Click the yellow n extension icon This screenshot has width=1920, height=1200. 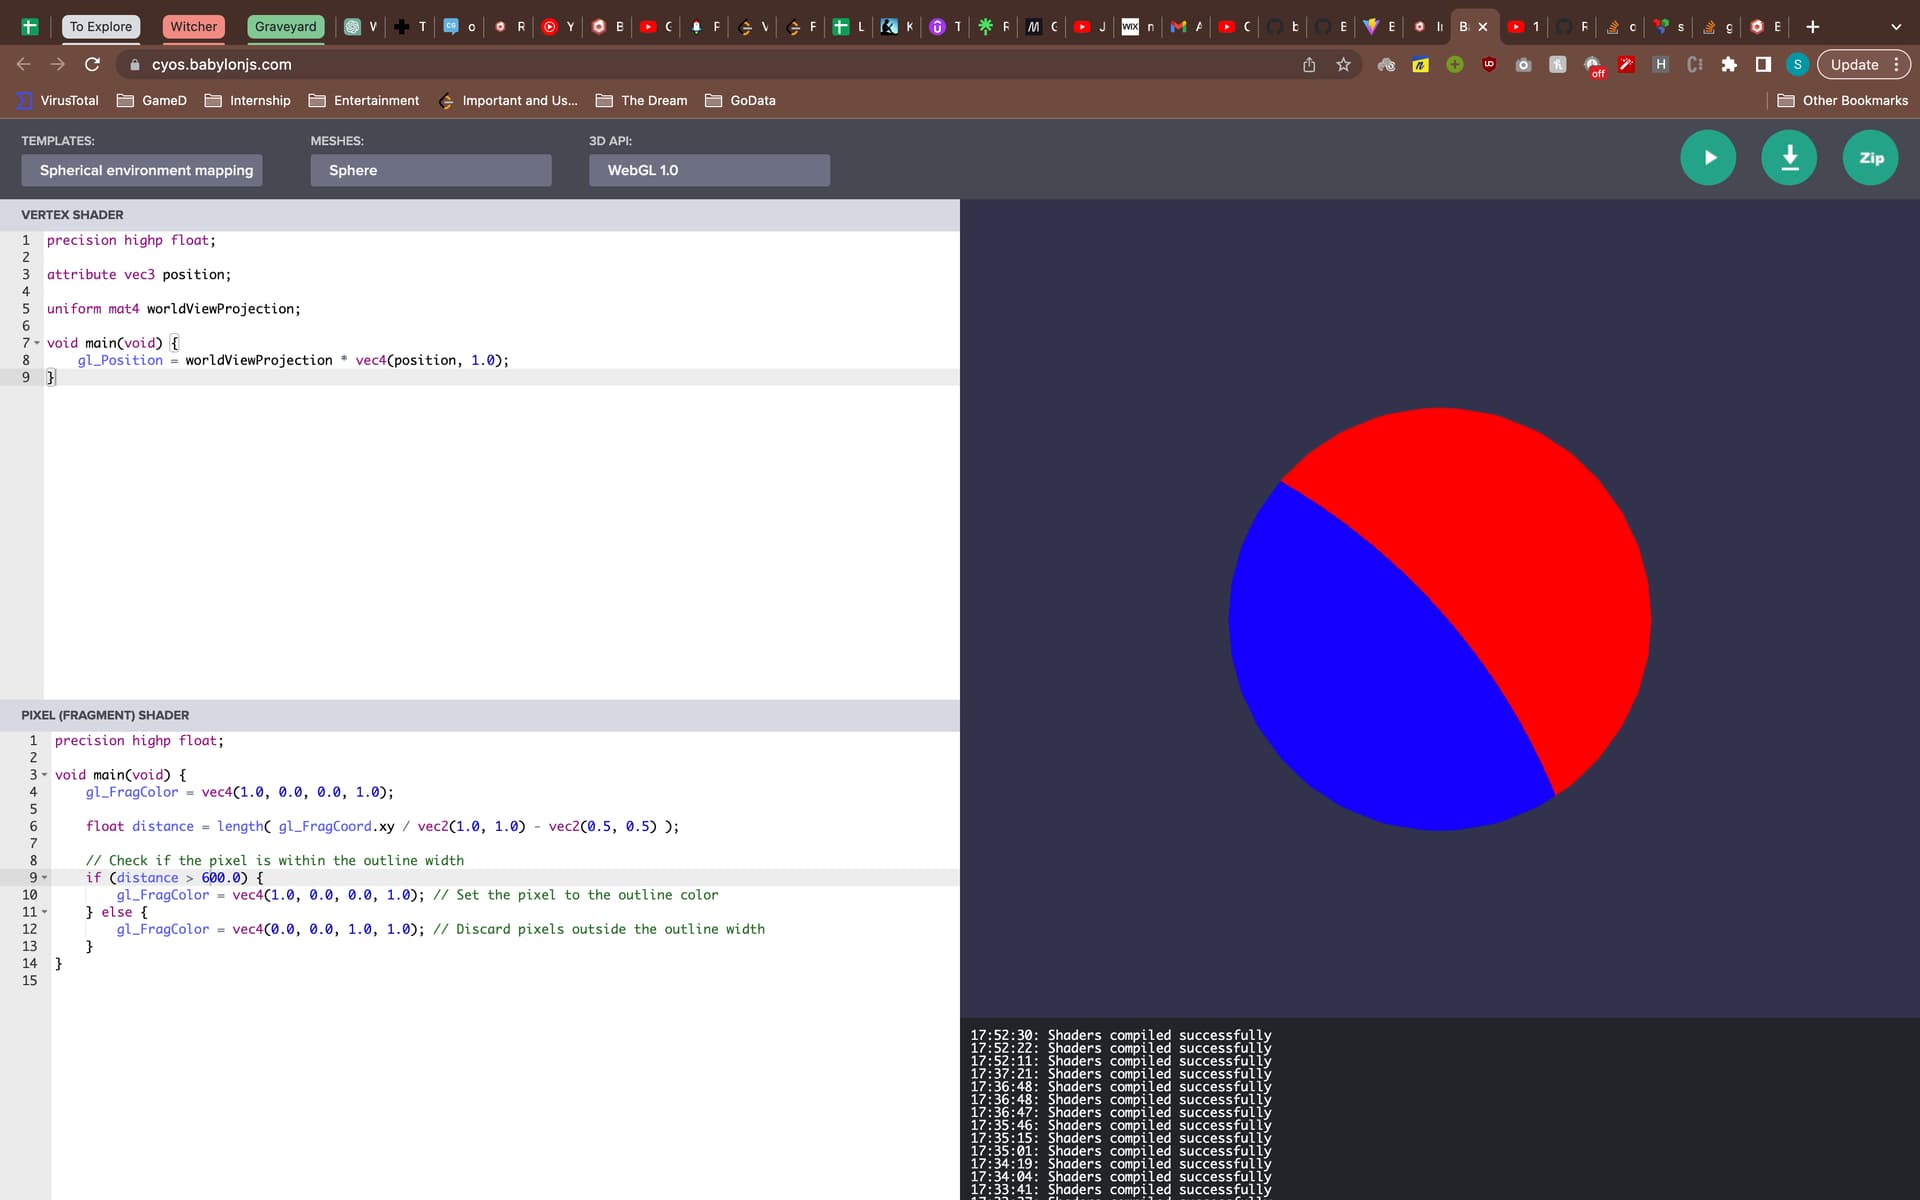1420,65
